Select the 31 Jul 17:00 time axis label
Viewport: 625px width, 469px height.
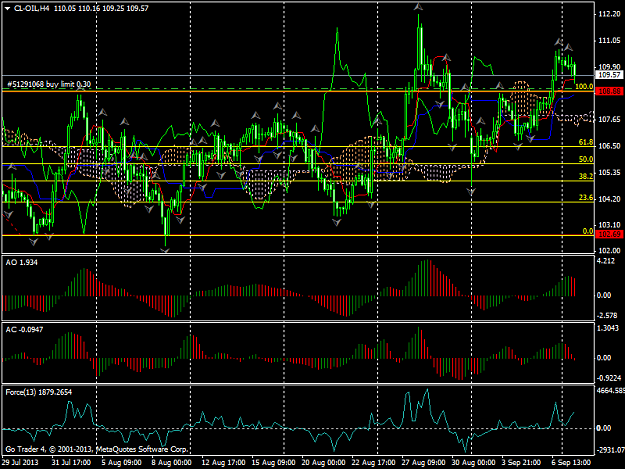(71, 462)
